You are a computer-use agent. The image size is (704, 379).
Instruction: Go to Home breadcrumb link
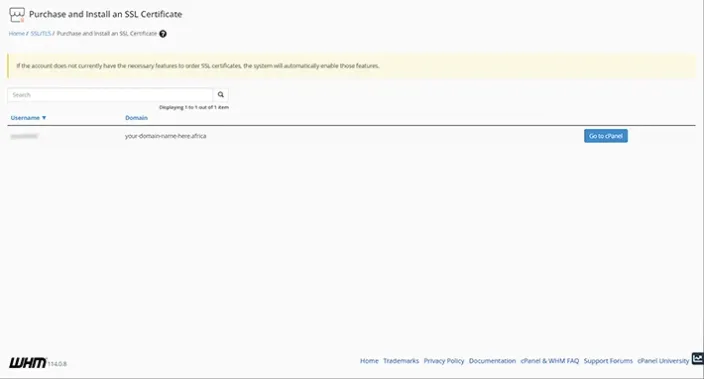coord(17,34)
